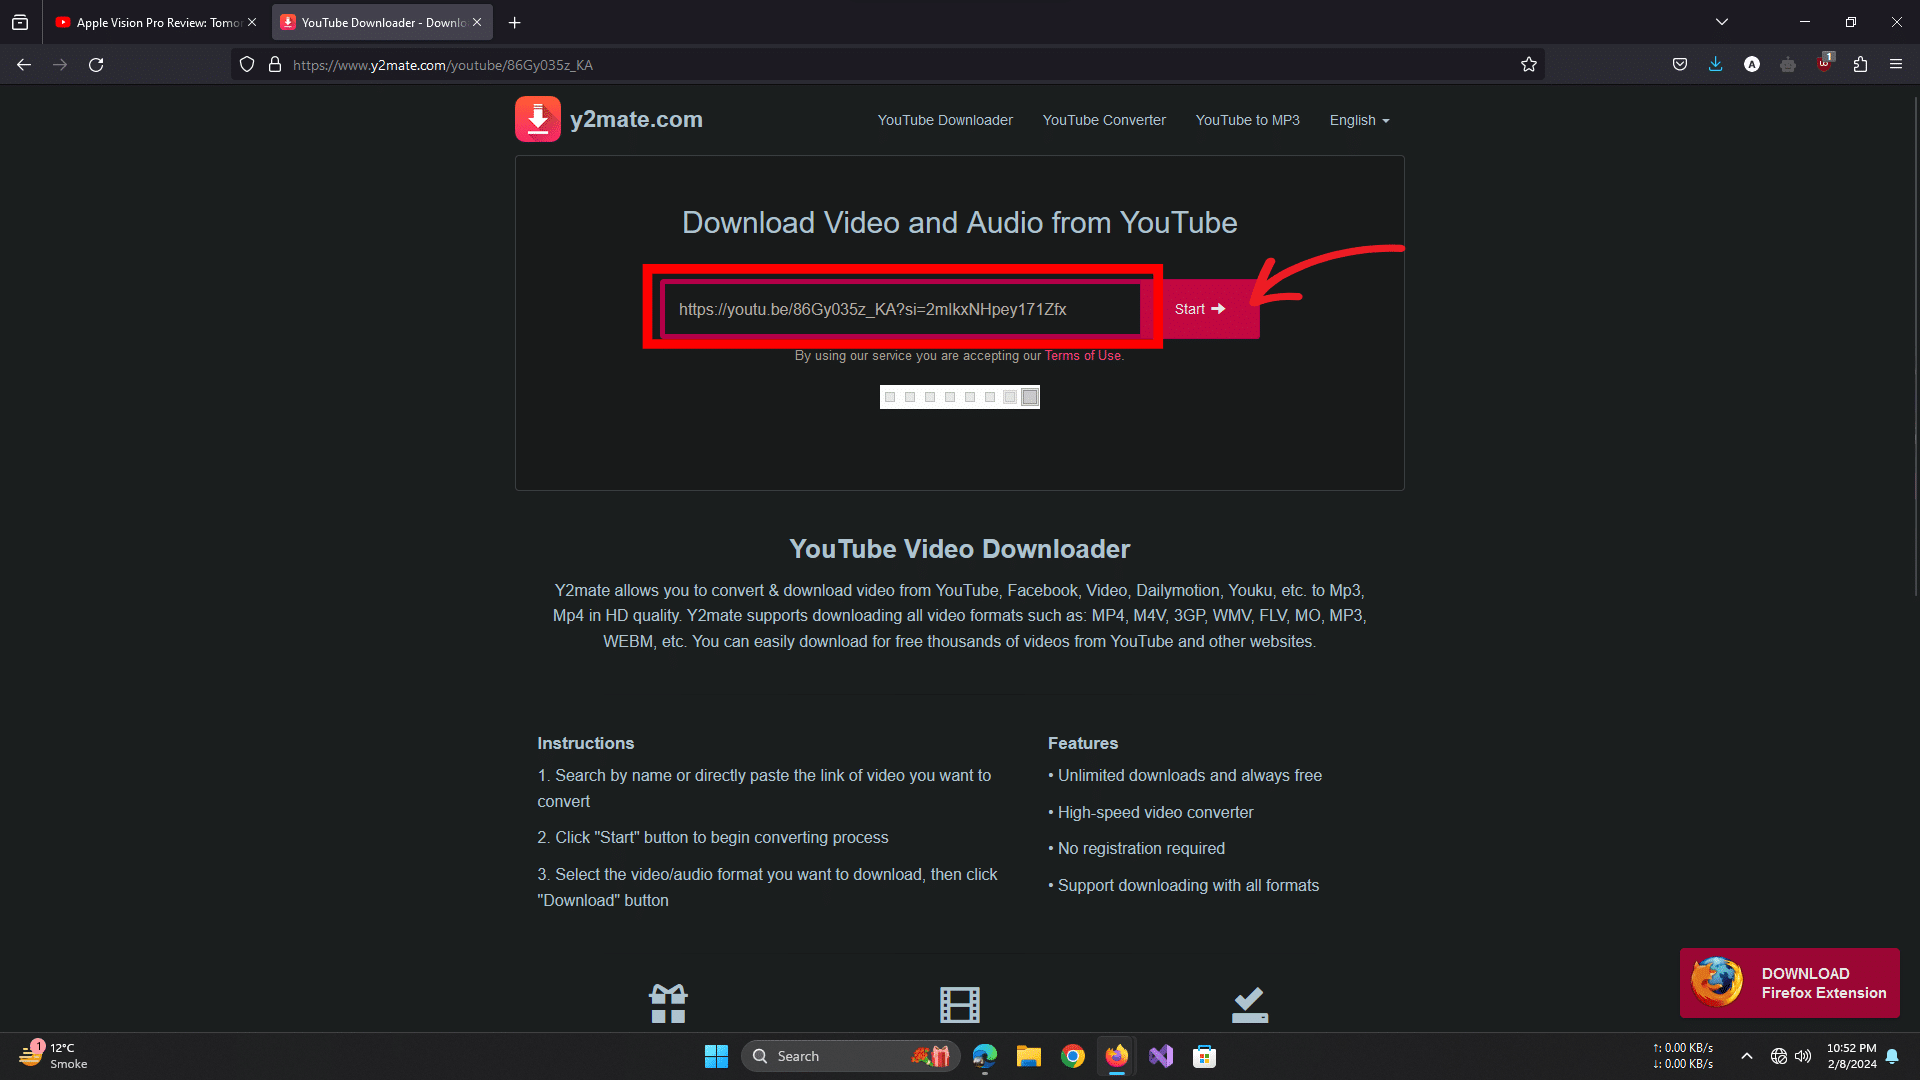This screenshot has height=1080, width=1920.
Task: Open the Pocket save icon
Action: pos(1679,64)
